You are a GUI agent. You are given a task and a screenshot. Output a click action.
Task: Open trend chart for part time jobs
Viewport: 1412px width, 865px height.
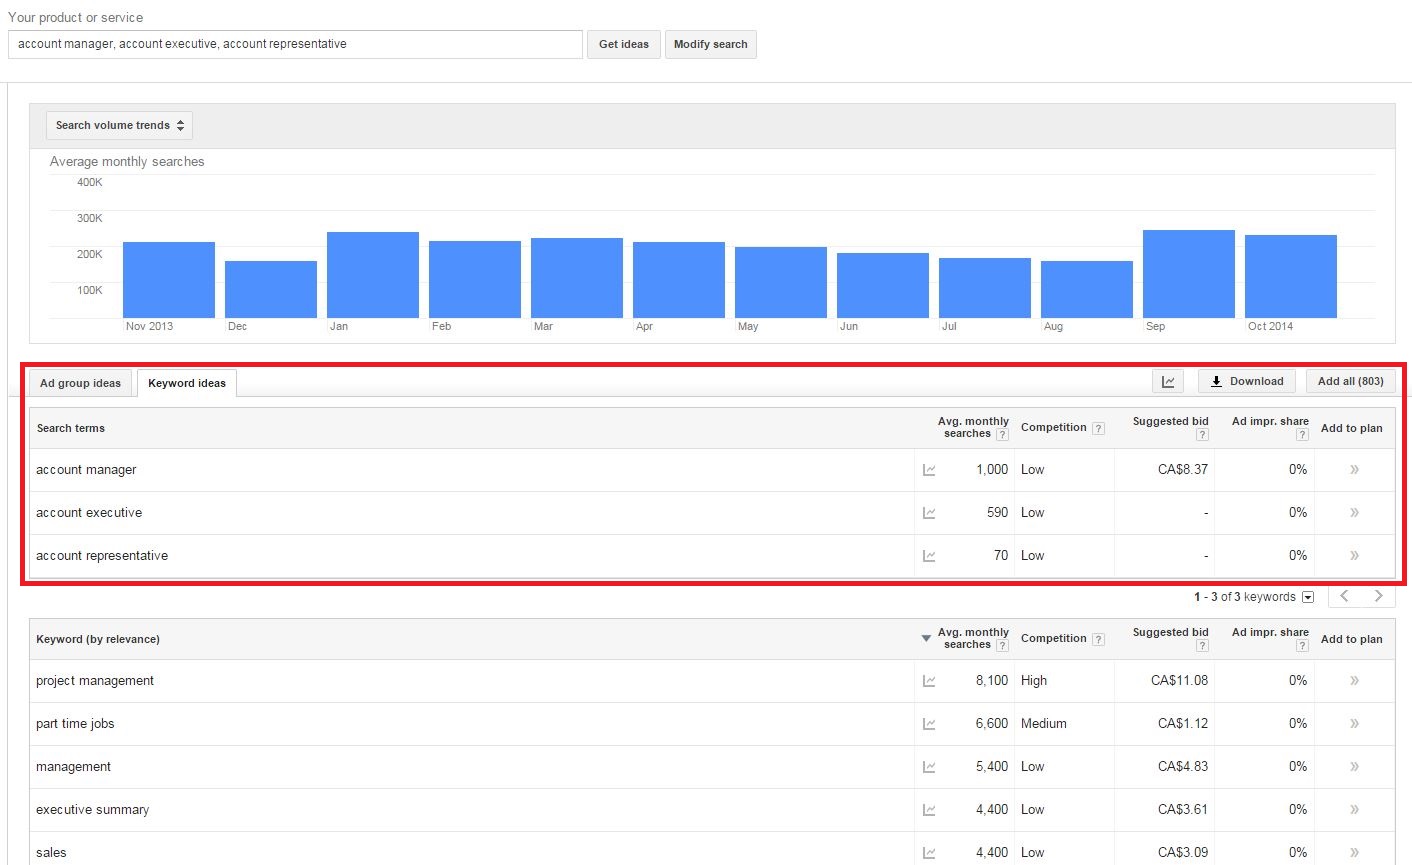pyautogui.click(x=929, y=724)
